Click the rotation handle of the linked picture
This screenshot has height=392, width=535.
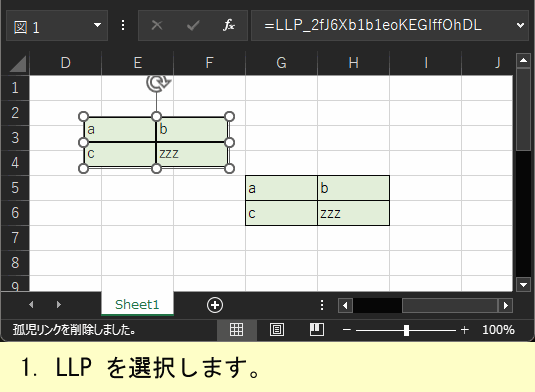pos(157,83)
